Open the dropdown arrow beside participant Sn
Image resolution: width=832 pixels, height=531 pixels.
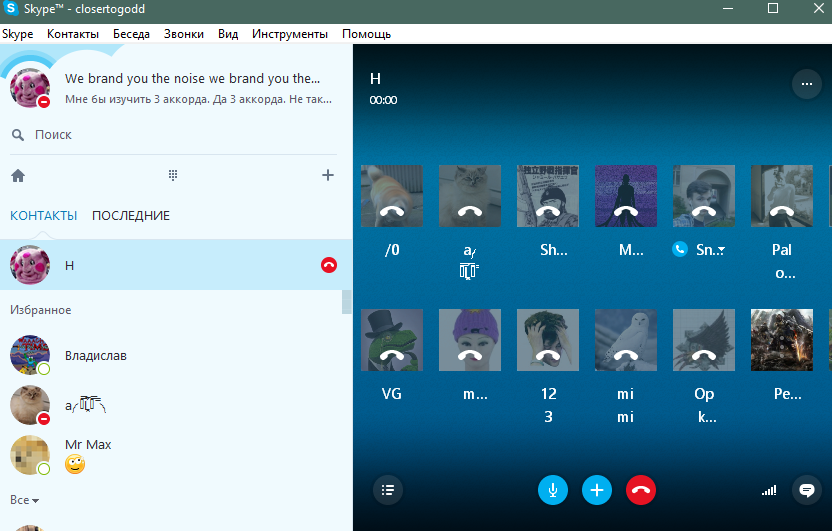click(720, 251)
